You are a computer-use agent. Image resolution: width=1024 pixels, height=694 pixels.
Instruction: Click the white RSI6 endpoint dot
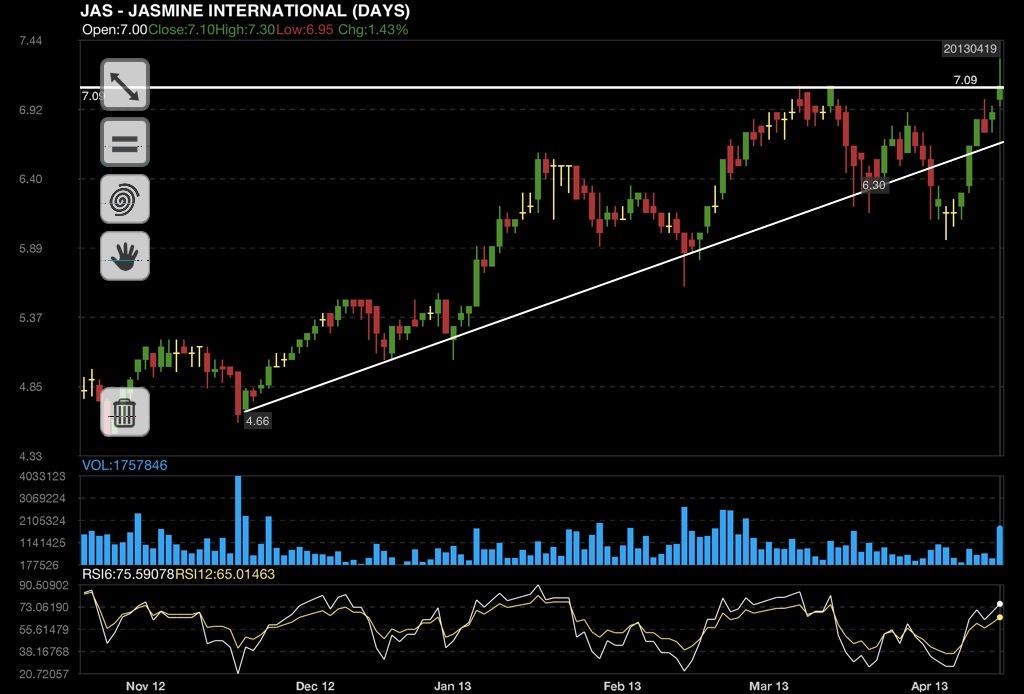1000,604
